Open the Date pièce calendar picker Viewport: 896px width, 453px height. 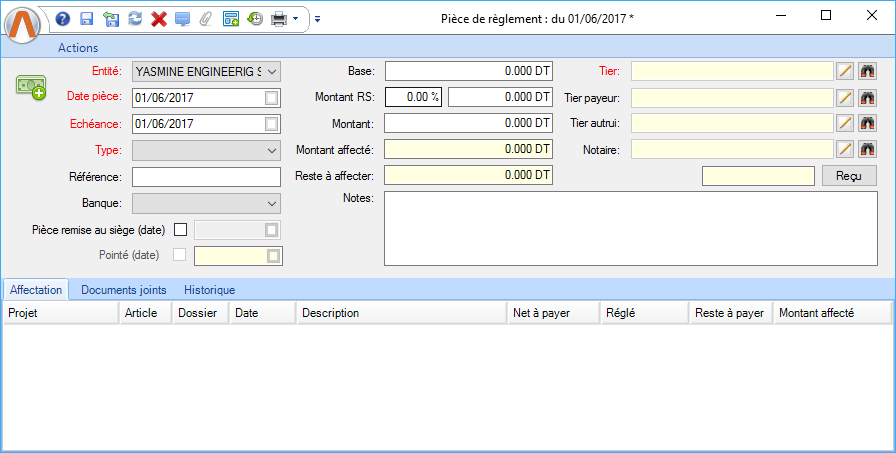pyautogui.click(x=272, y=97)
